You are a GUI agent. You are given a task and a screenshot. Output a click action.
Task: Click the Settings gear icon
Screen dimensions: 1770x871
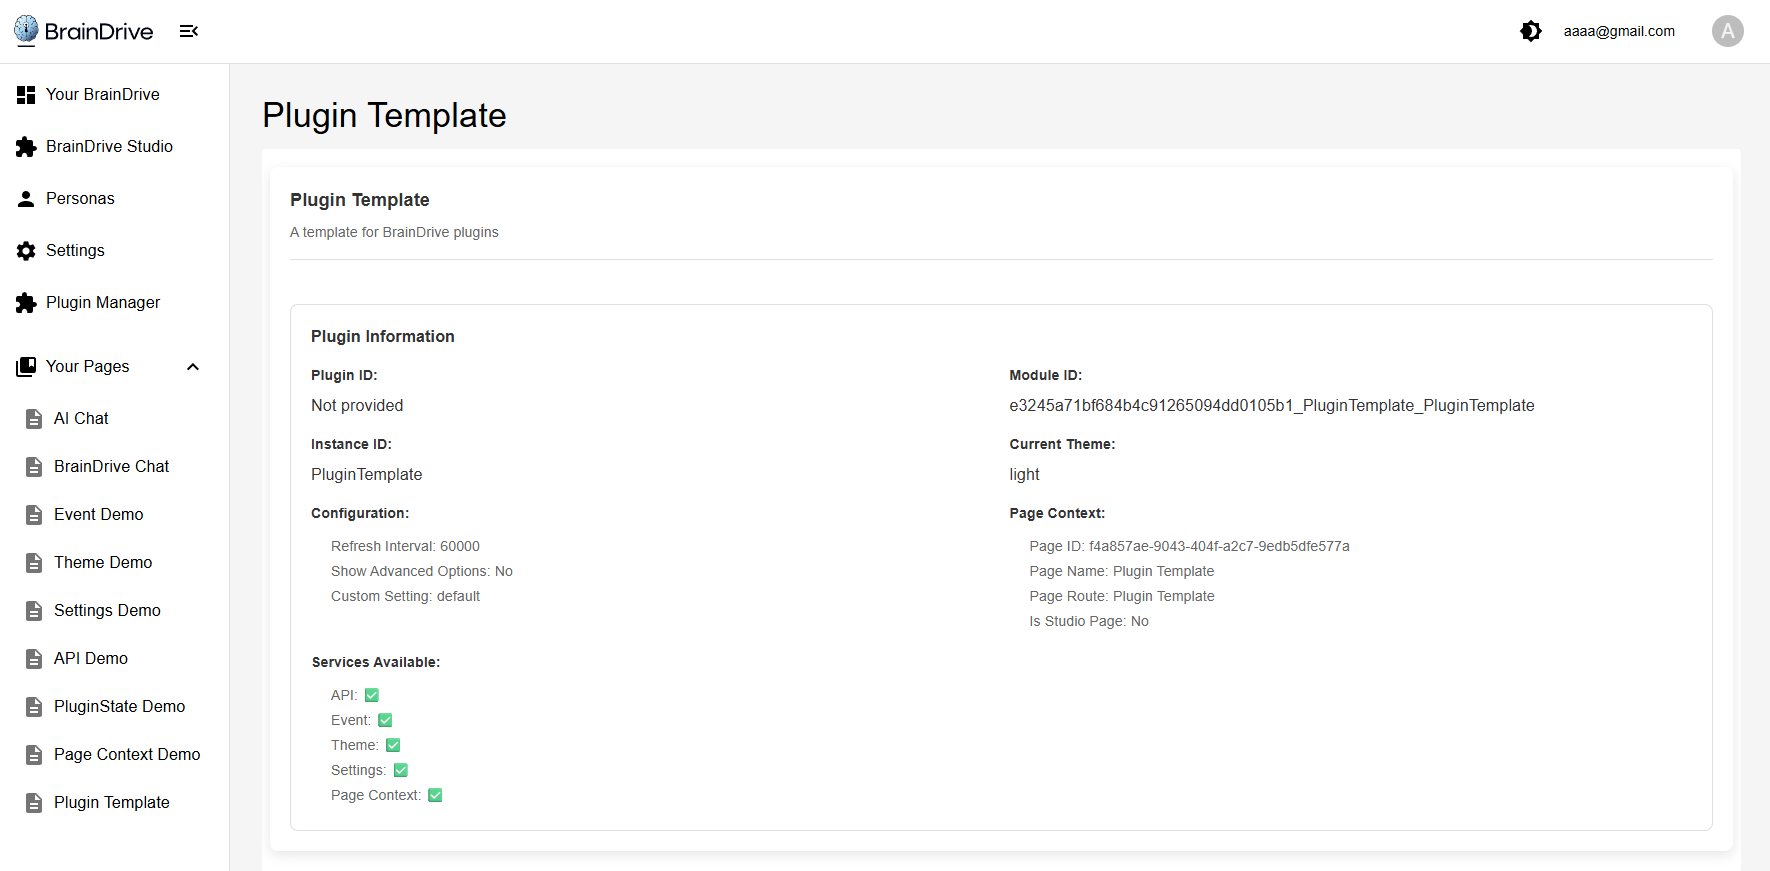click(26, 251)
